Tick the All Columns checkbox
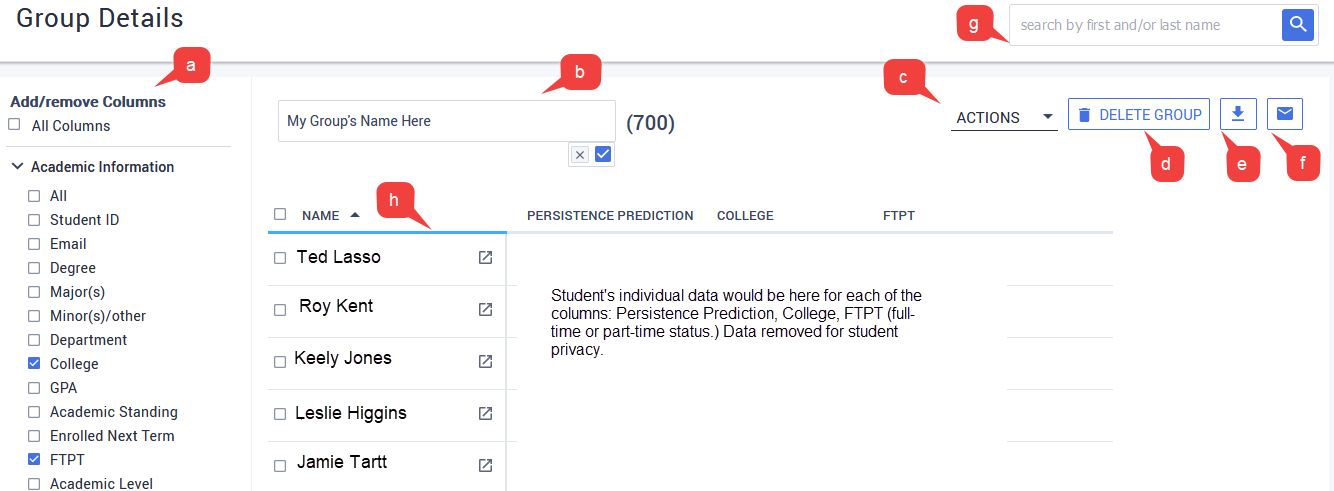Screen dimensions: 1334x491 [x=15, y=125]
